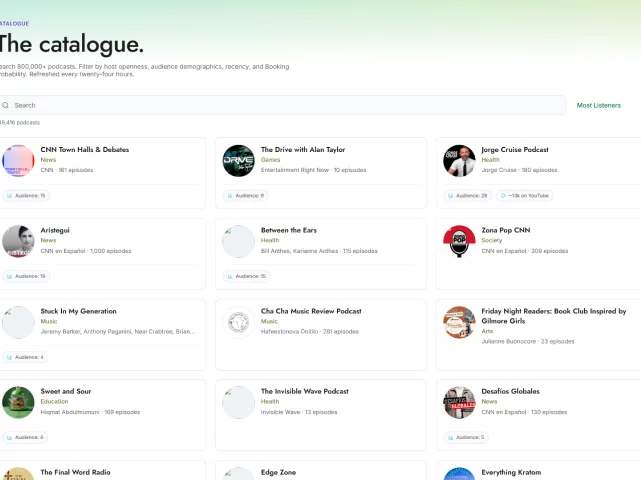Viewport: 641px width, 480px height.
Task: Click 'Bill Anthes, Karianne Anthes · 115 episodes' text
Action: [319, 251]
